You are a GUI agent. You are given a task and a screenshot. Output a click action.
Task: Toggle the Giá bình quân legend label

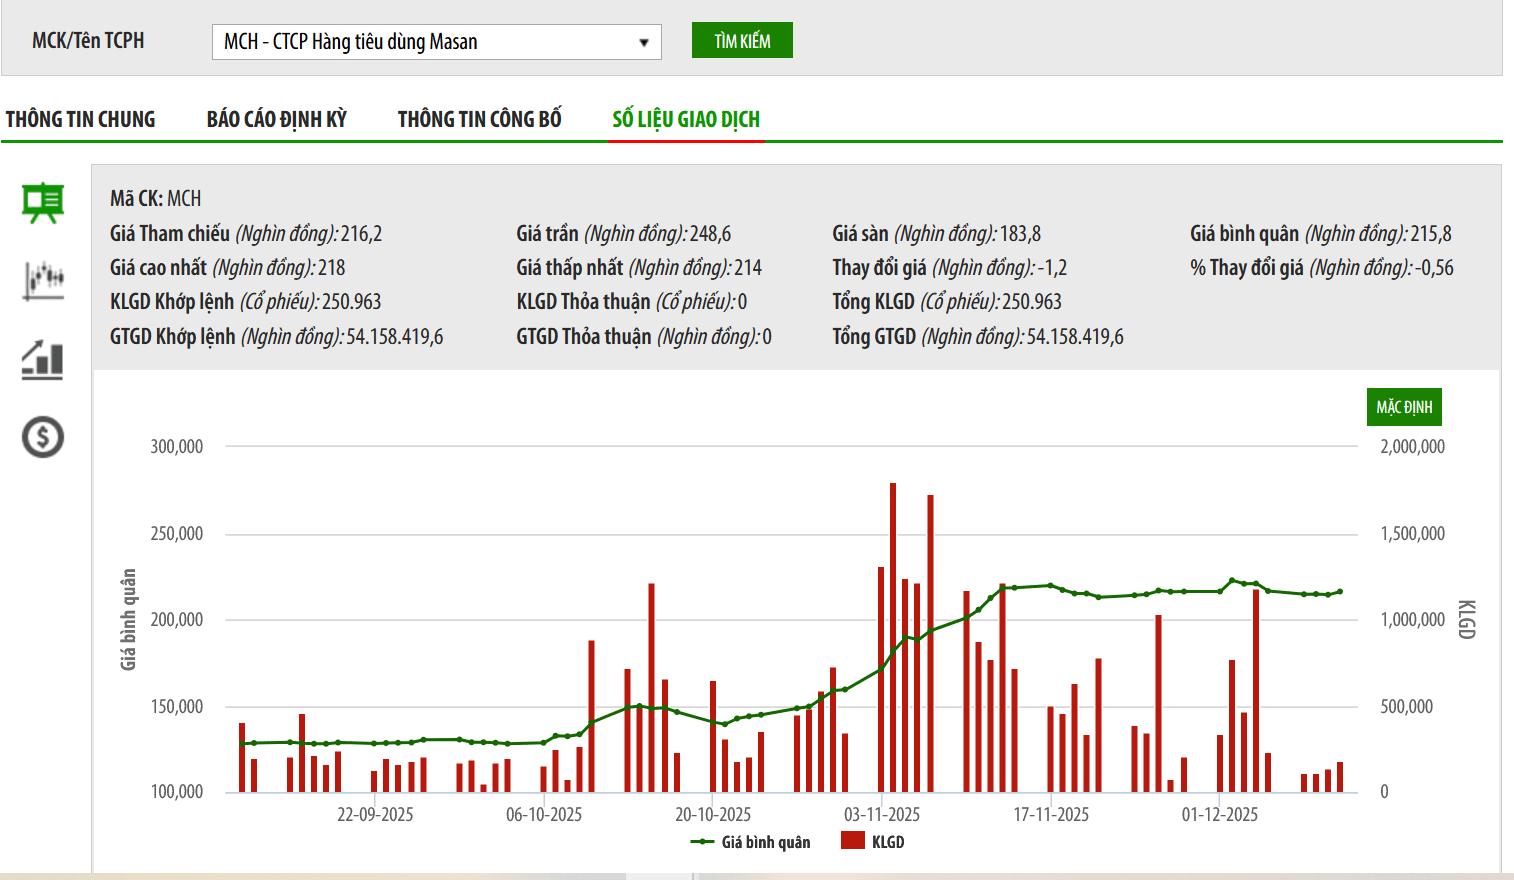pyautogui.click(x=766, y=842)
